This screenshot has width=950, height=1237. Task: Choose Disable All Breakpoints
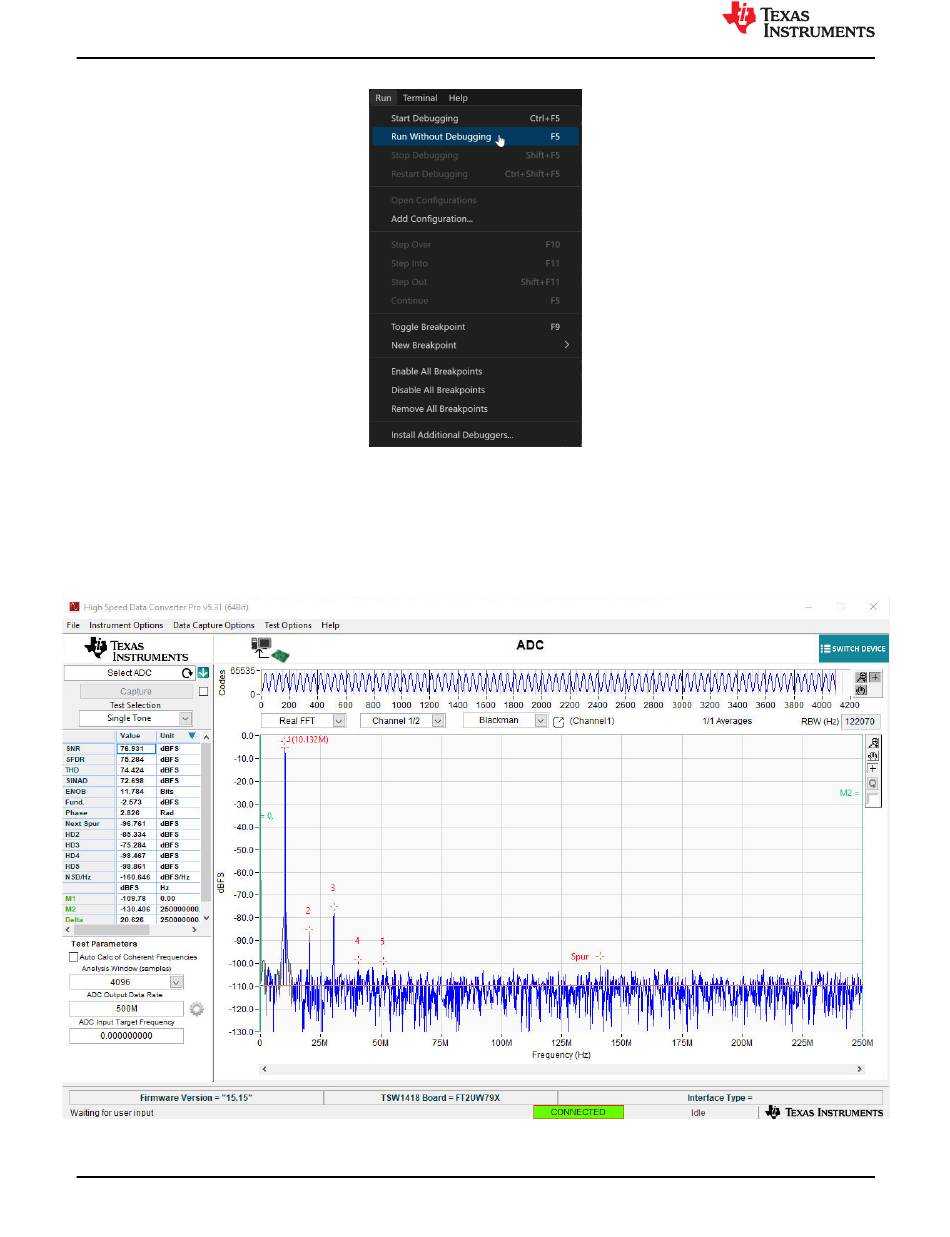476,390
